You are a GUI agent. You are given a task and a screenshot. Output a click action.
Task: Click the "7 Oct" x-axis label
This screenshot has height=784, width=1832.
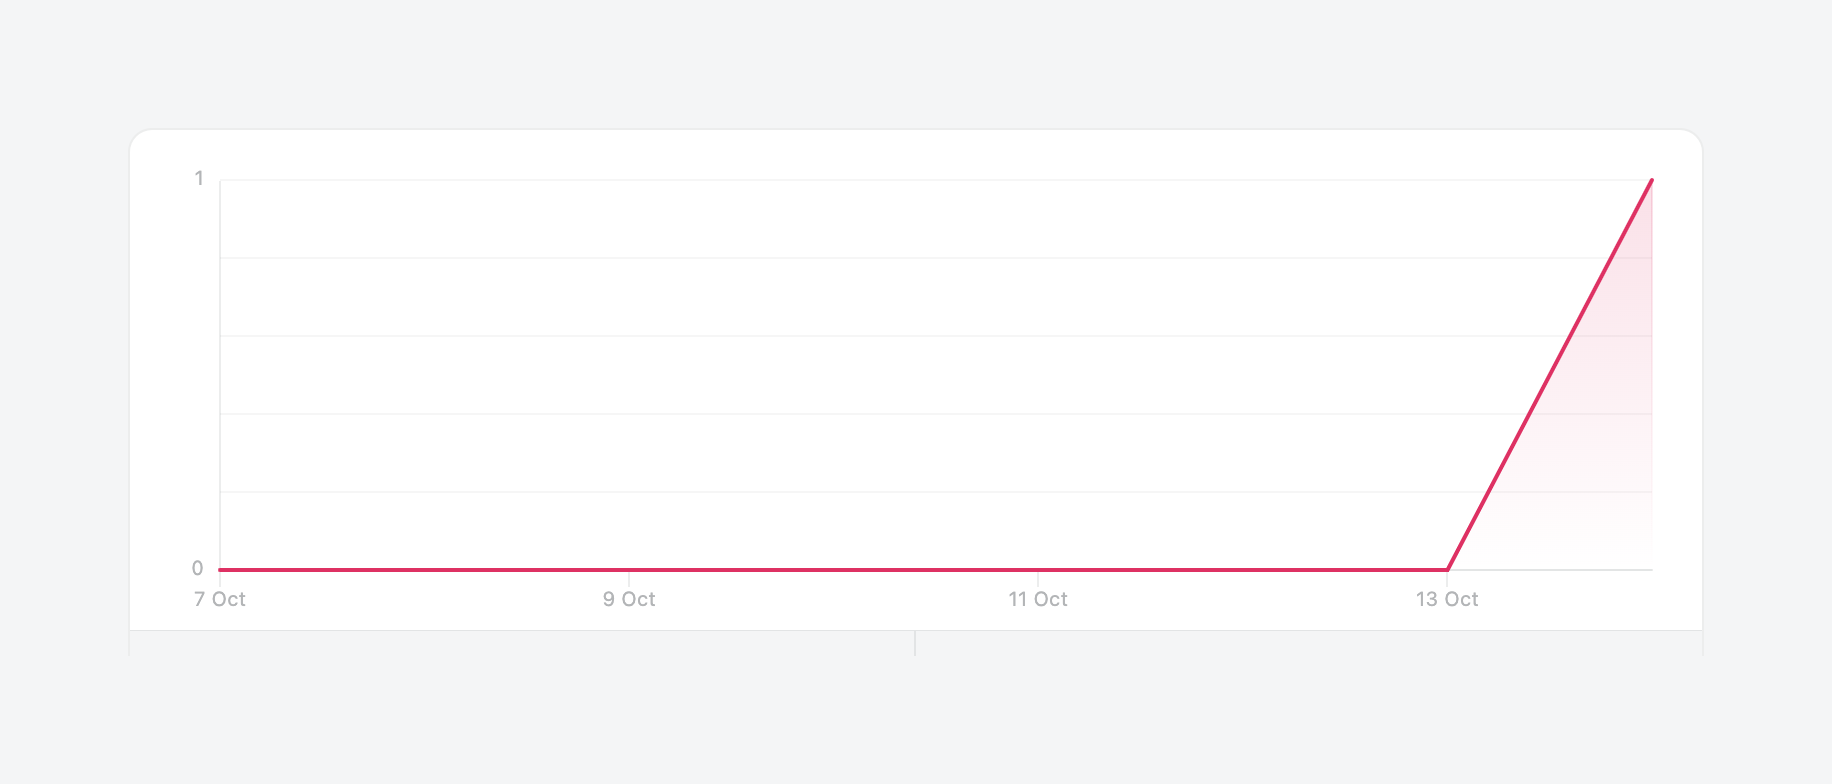click(x=220, y=599)
